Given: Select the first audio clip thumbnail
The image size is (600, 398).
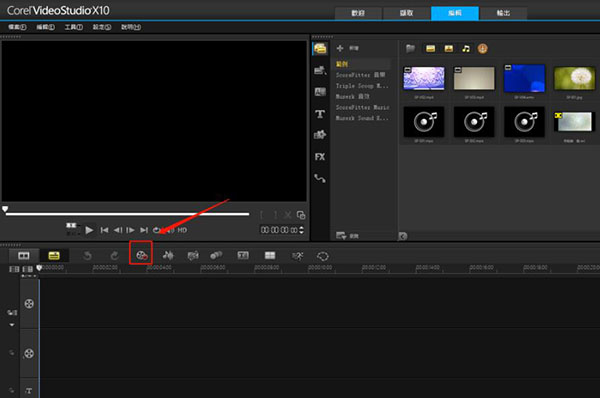Looking at the screenshot, I should (x=424, y=122).
